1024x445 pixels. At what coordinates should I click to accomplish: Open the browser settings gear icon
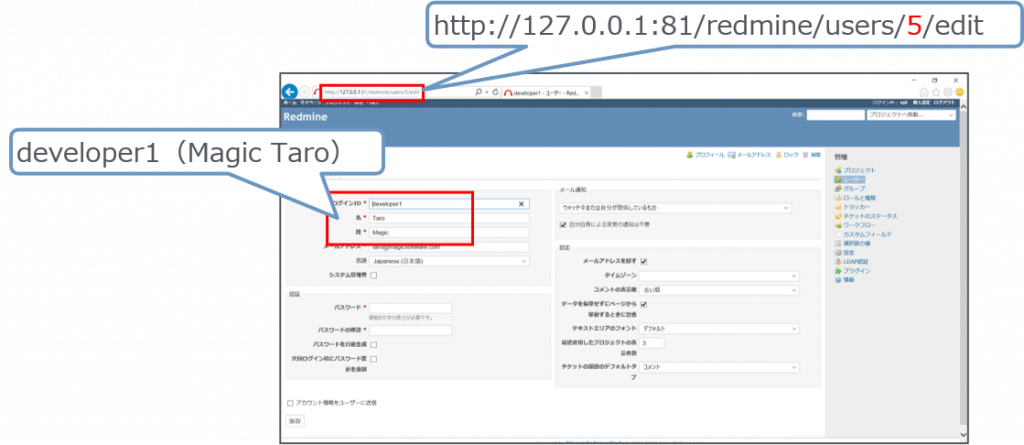click(948, 92)
